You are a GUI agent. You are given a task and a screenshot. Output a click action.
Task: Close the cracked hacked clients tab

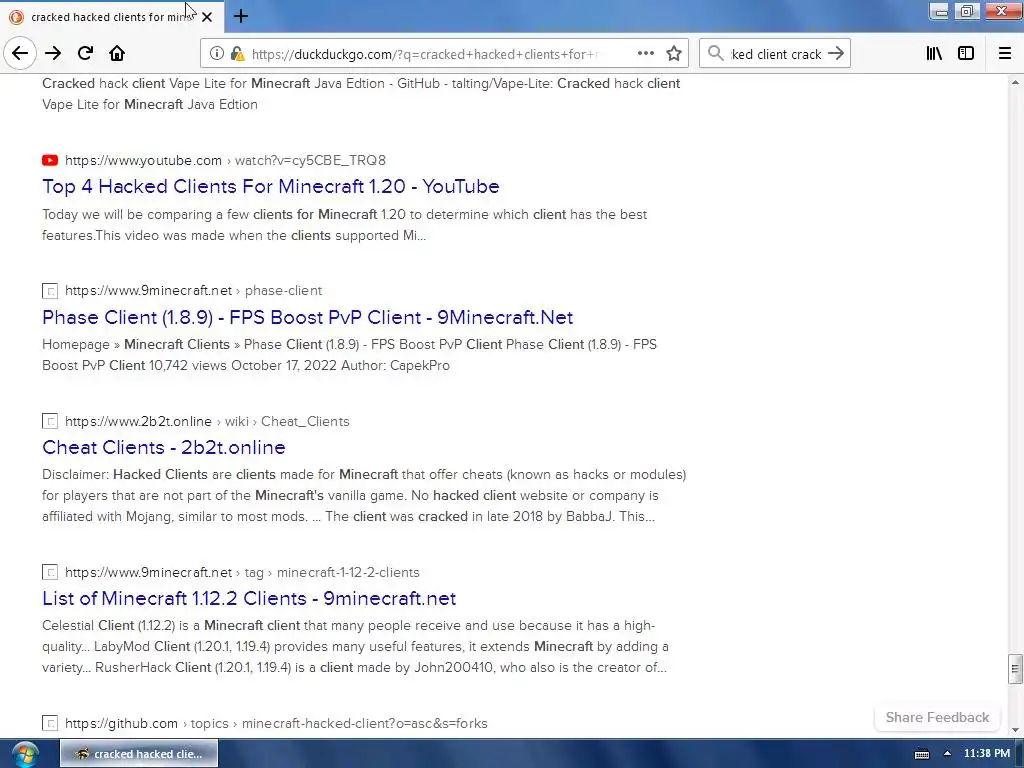coord(207,17)
